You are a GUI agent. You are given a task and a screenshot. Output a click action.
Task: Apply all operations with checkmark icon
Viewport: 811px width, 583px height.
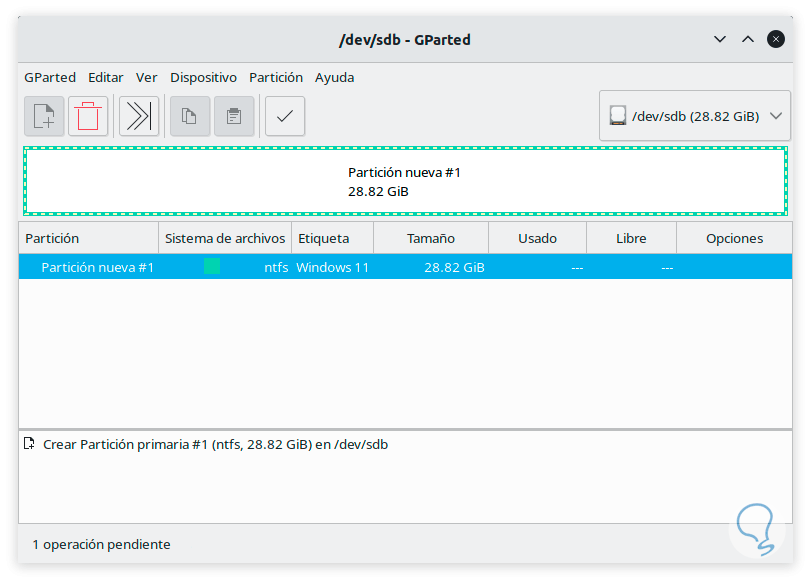[285, 116]
